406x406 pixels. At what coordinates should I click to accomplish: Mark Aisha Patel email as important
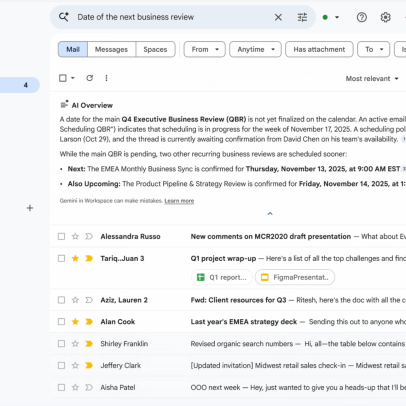click(89, 387)
